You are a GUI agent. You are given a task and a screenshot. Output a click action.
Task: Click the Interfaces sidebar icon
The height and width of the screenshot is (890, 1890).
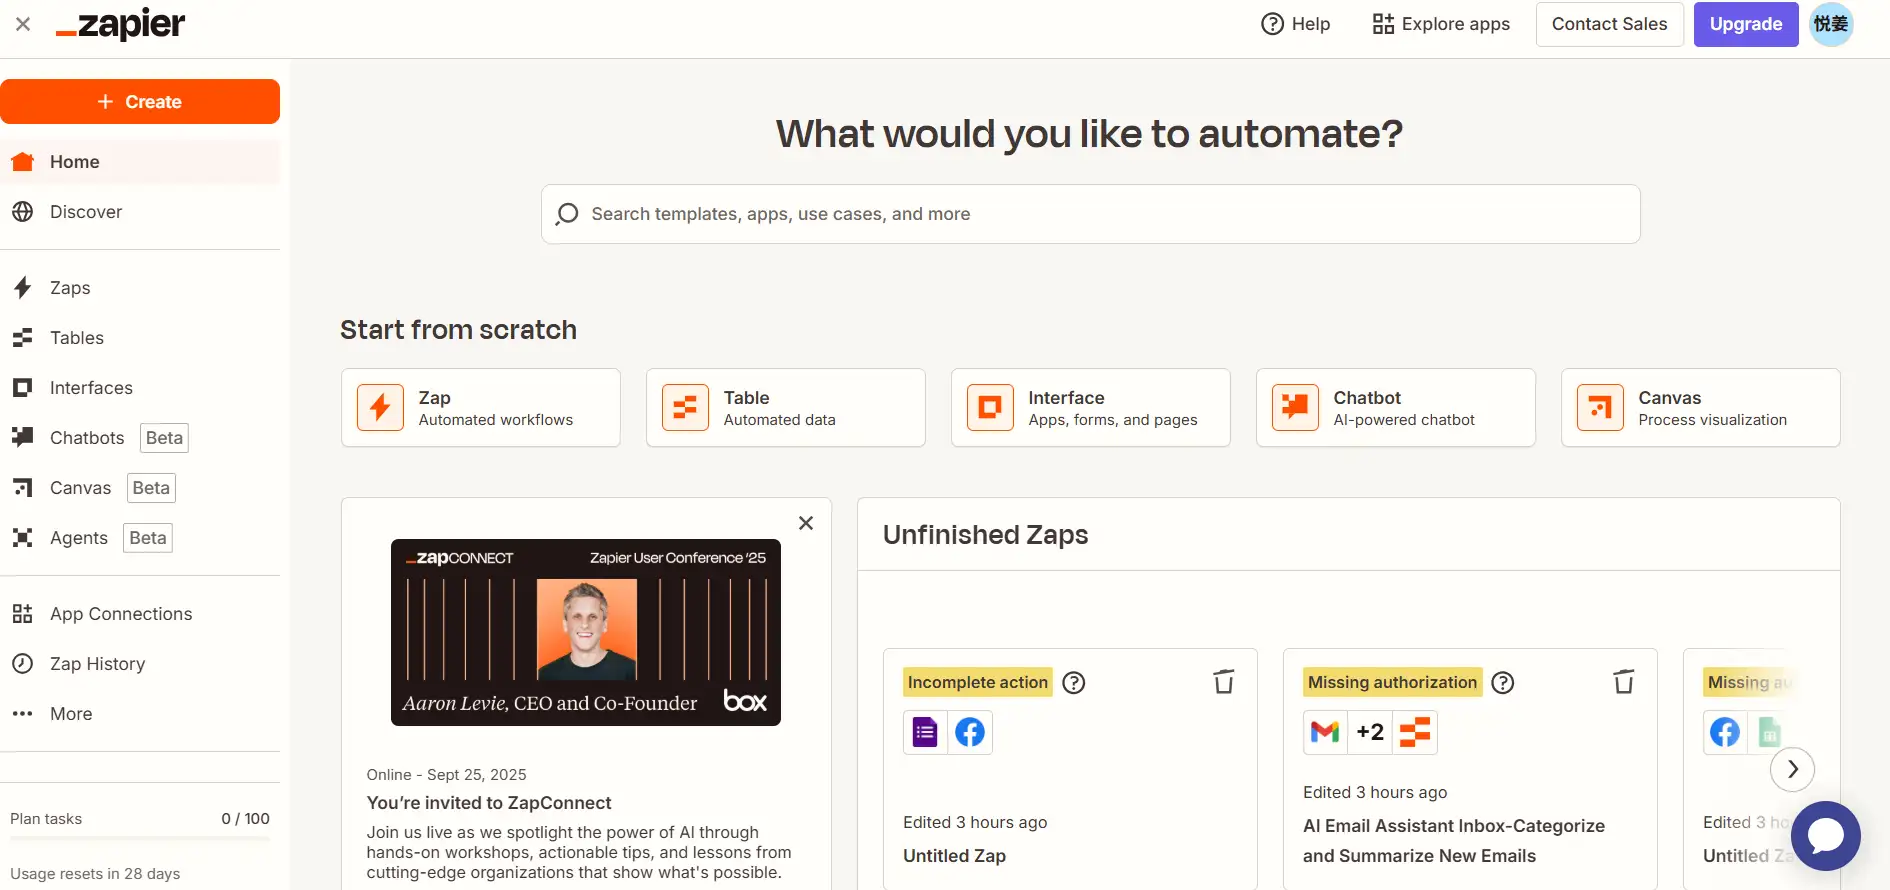[23, 388]
